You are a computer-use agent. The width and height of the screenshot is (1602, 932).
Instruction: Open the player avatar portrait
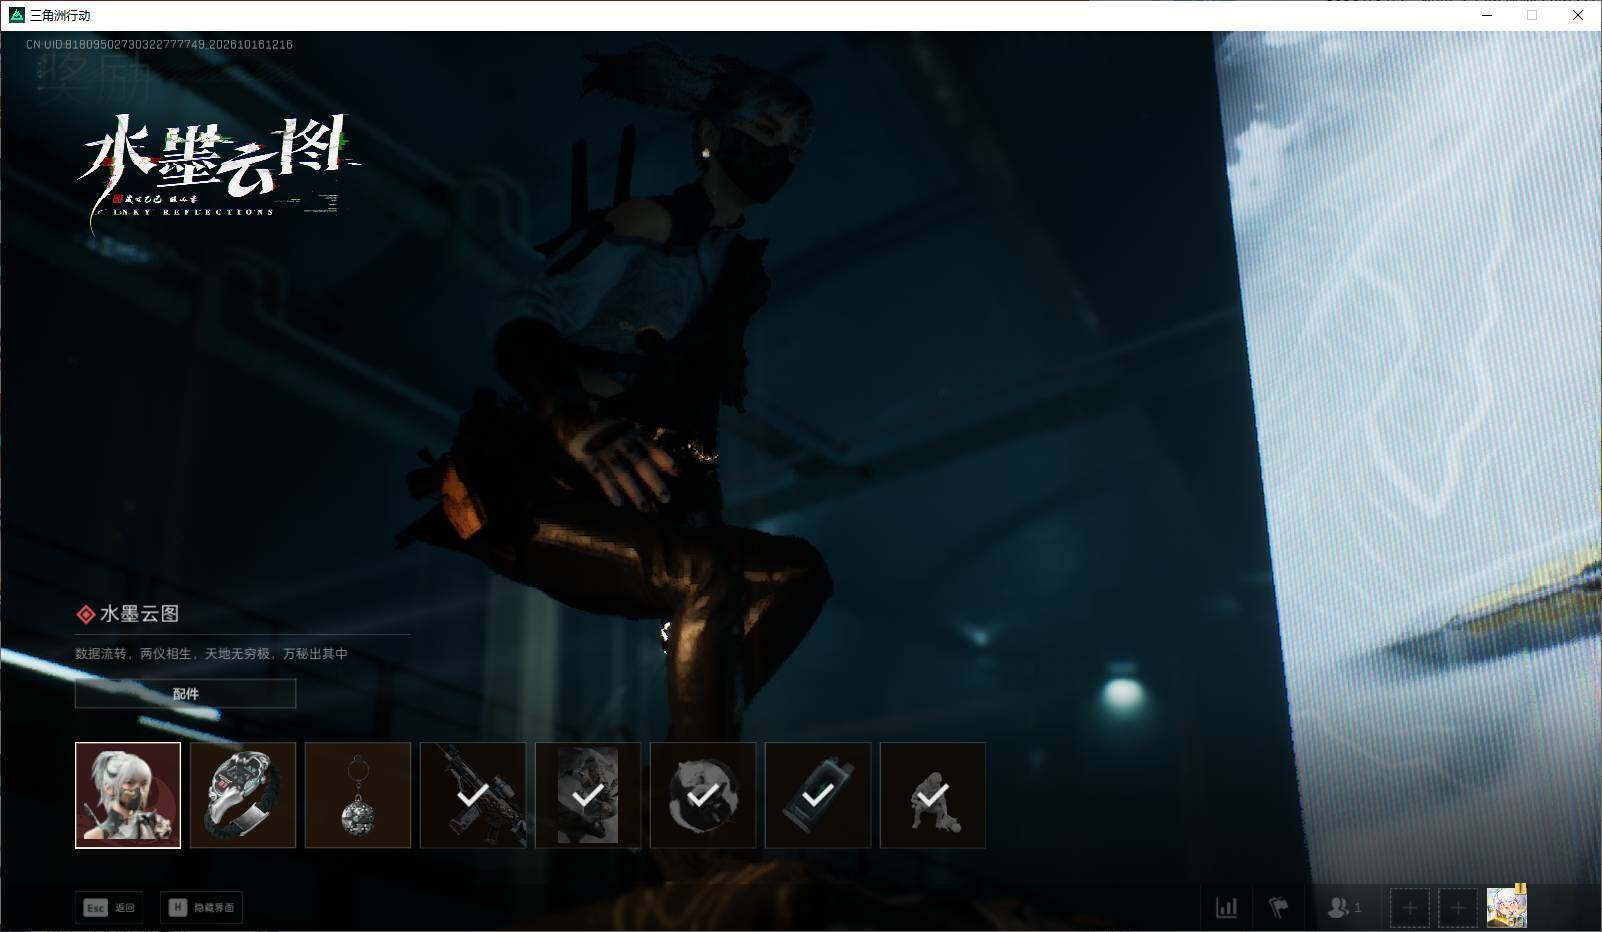pyautogui.click(x=1507, y=907)
